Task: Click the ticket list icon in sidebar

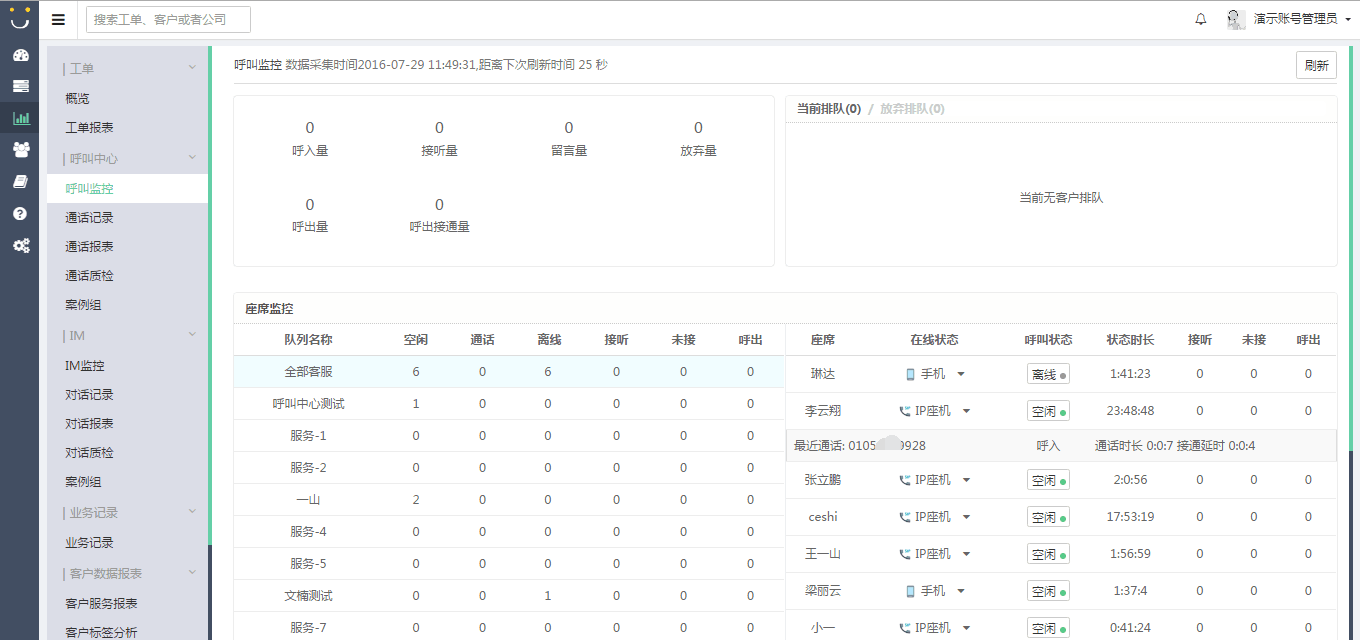Action: tap(20, 87)
